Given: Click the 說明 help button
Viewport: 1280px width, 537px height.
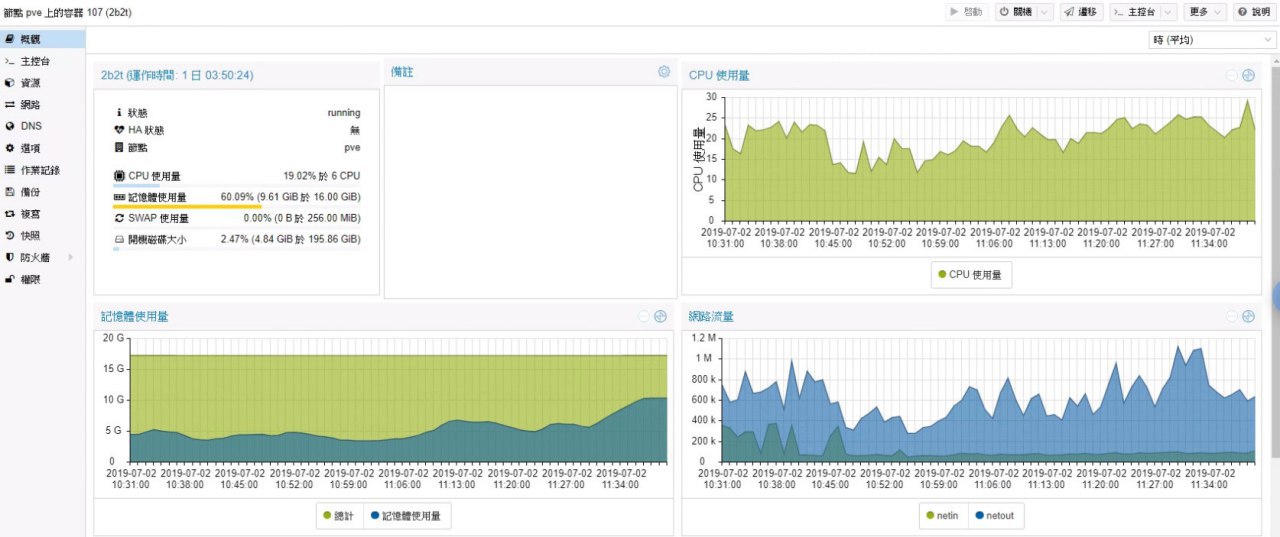Looking at the screenshot, I should pyautogui.click(x=1254, y=12).
